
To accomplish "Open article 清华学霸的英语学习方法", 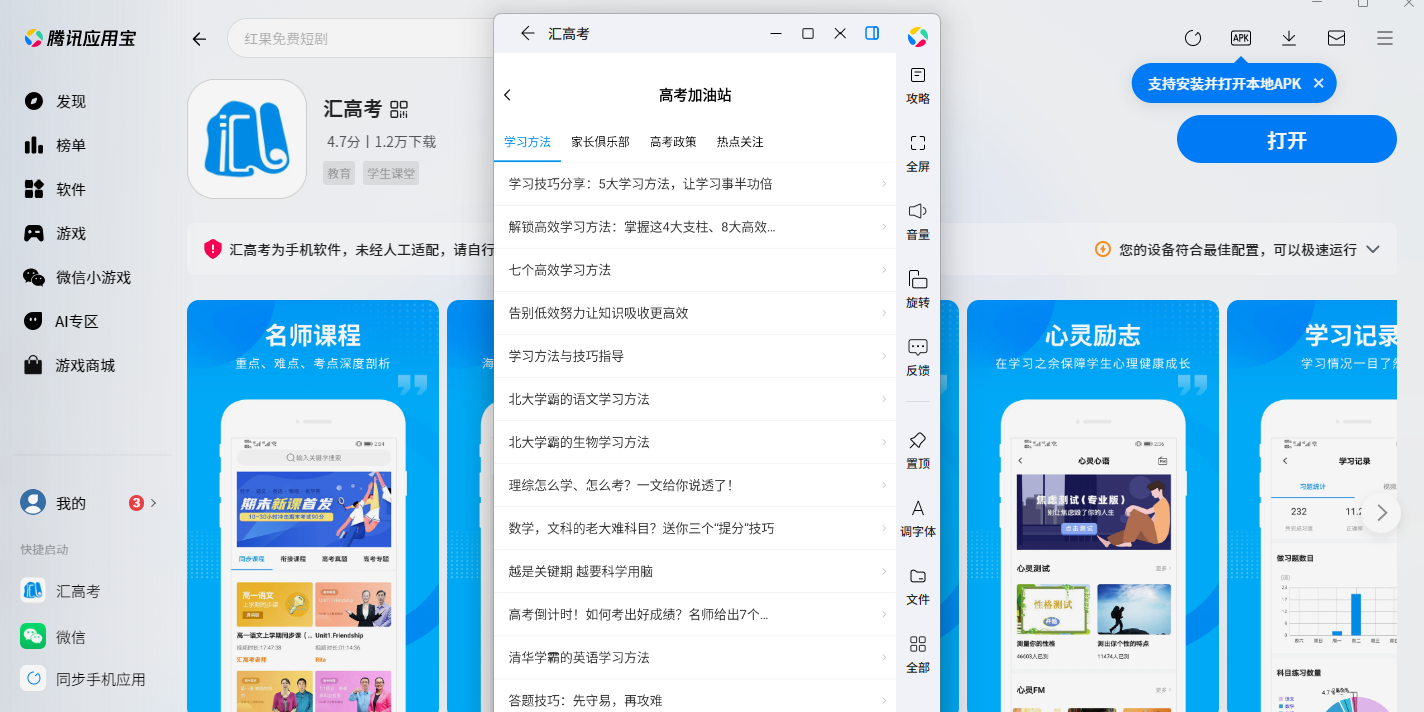I will [695, 657].
